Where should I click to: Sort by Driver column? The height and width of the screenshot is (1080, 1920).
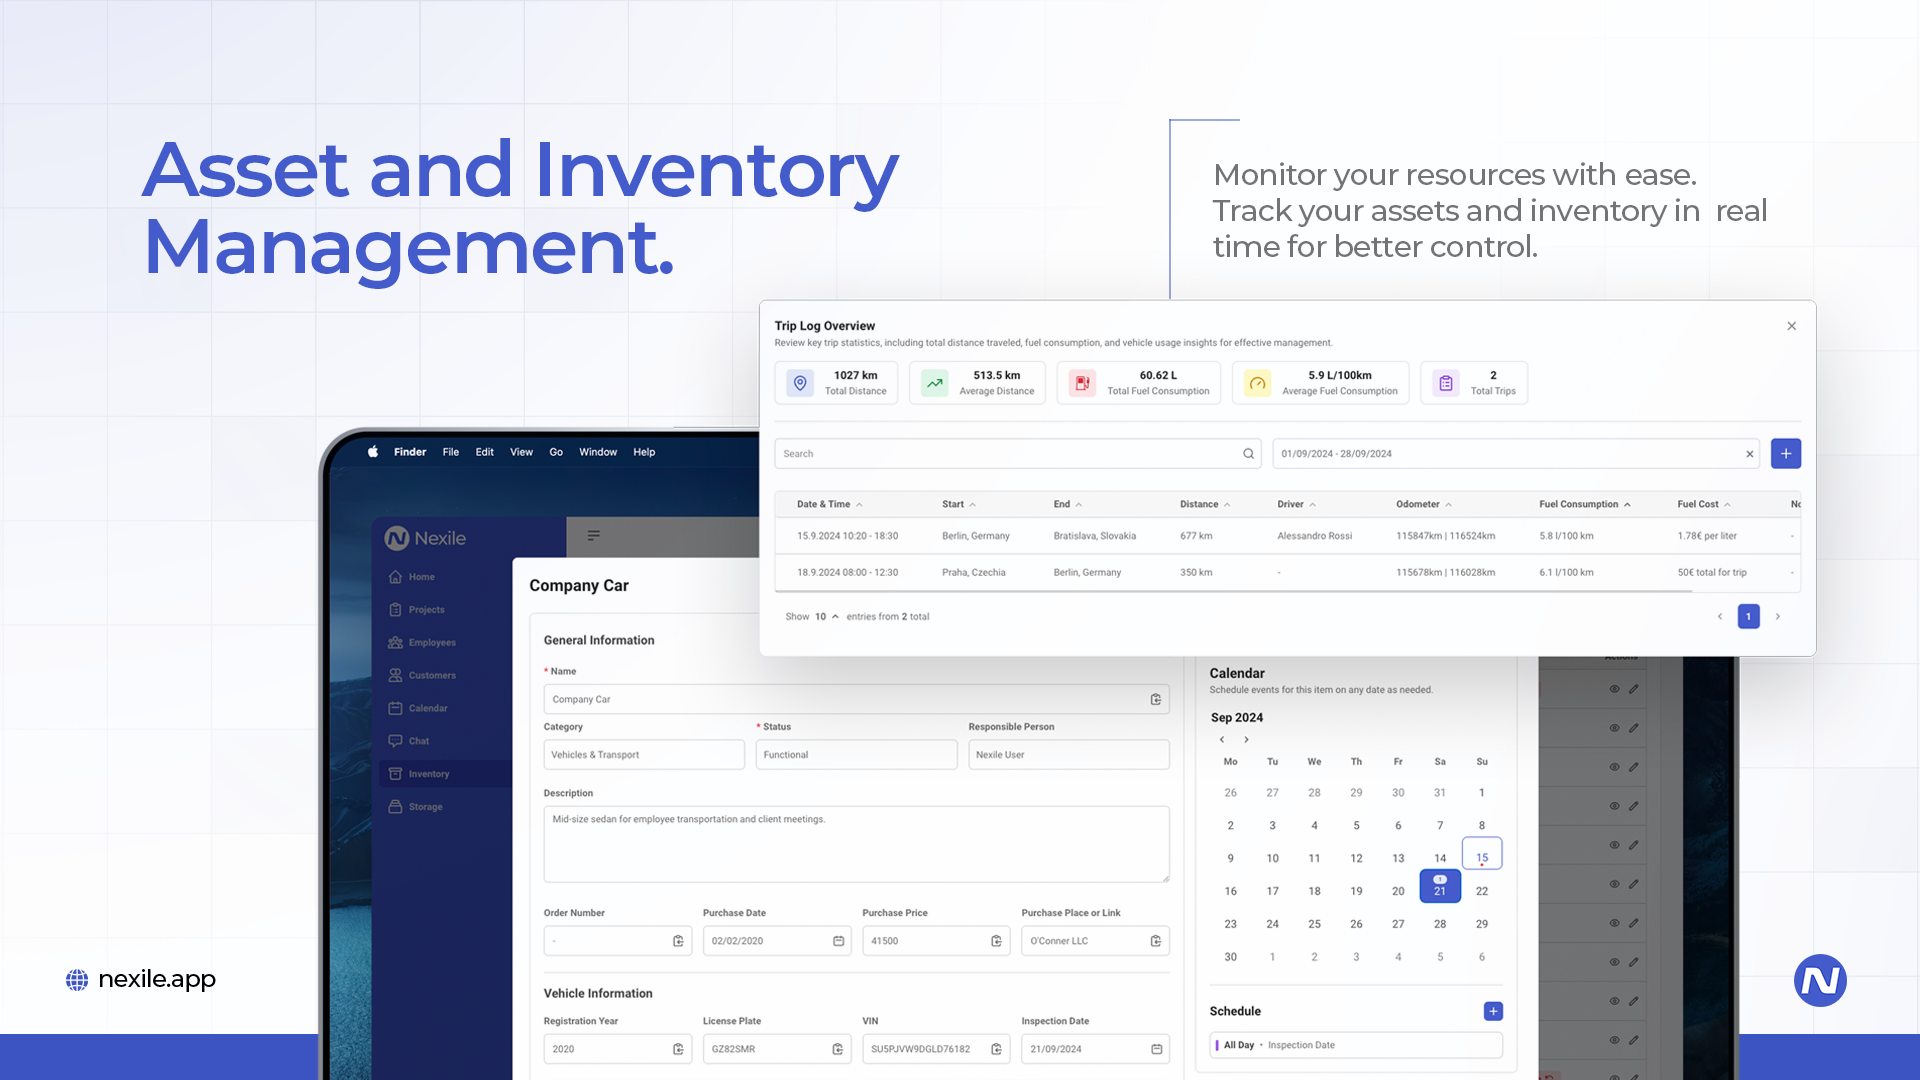(1296, 504)
